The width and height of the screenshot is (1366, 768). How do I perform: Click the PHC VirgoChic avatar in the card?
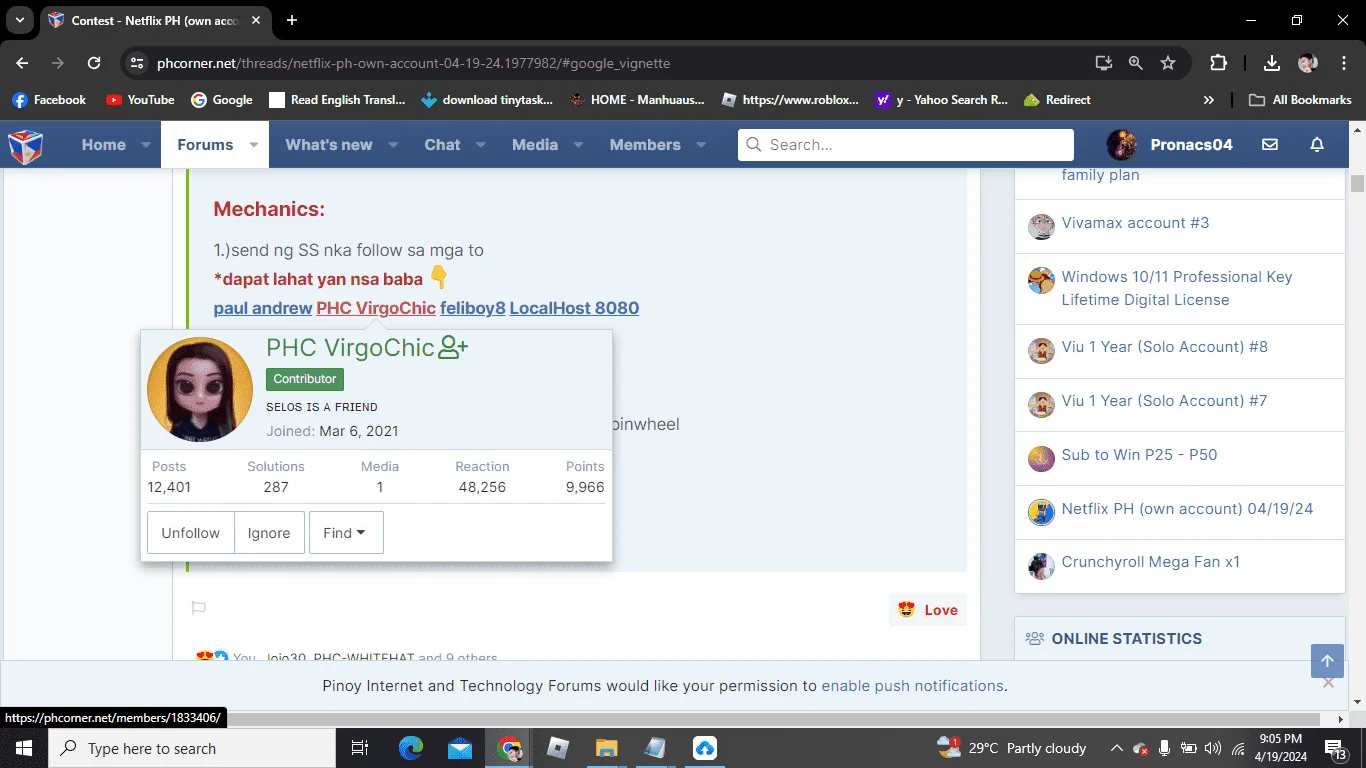click(x=200, y=390)
